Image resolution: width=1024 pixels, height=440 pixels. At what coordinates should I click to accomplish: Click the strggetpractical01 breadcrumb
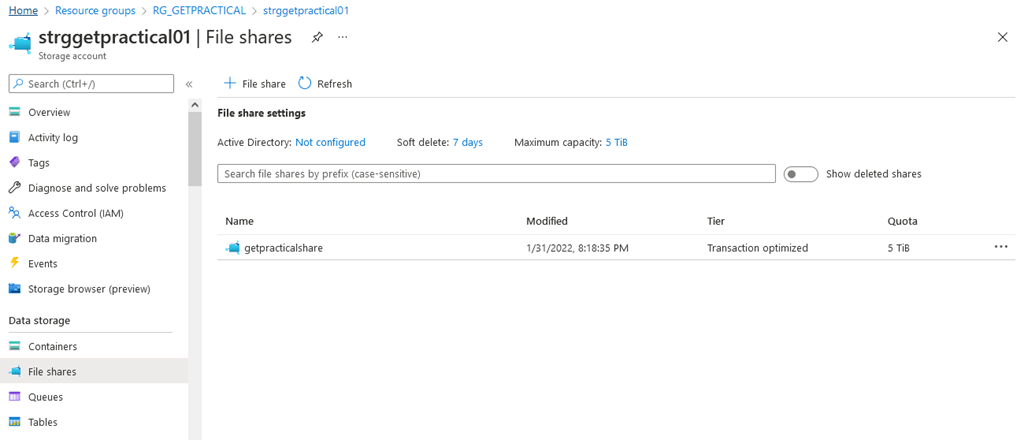click(x=306, y=11)
